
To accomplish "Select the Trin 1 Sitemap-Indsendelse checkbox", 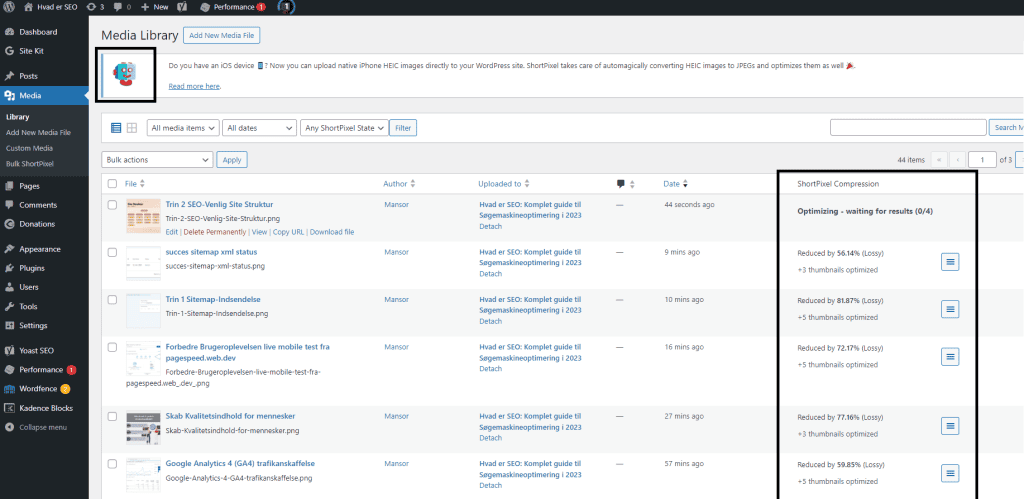I will [x=112, y=300].
